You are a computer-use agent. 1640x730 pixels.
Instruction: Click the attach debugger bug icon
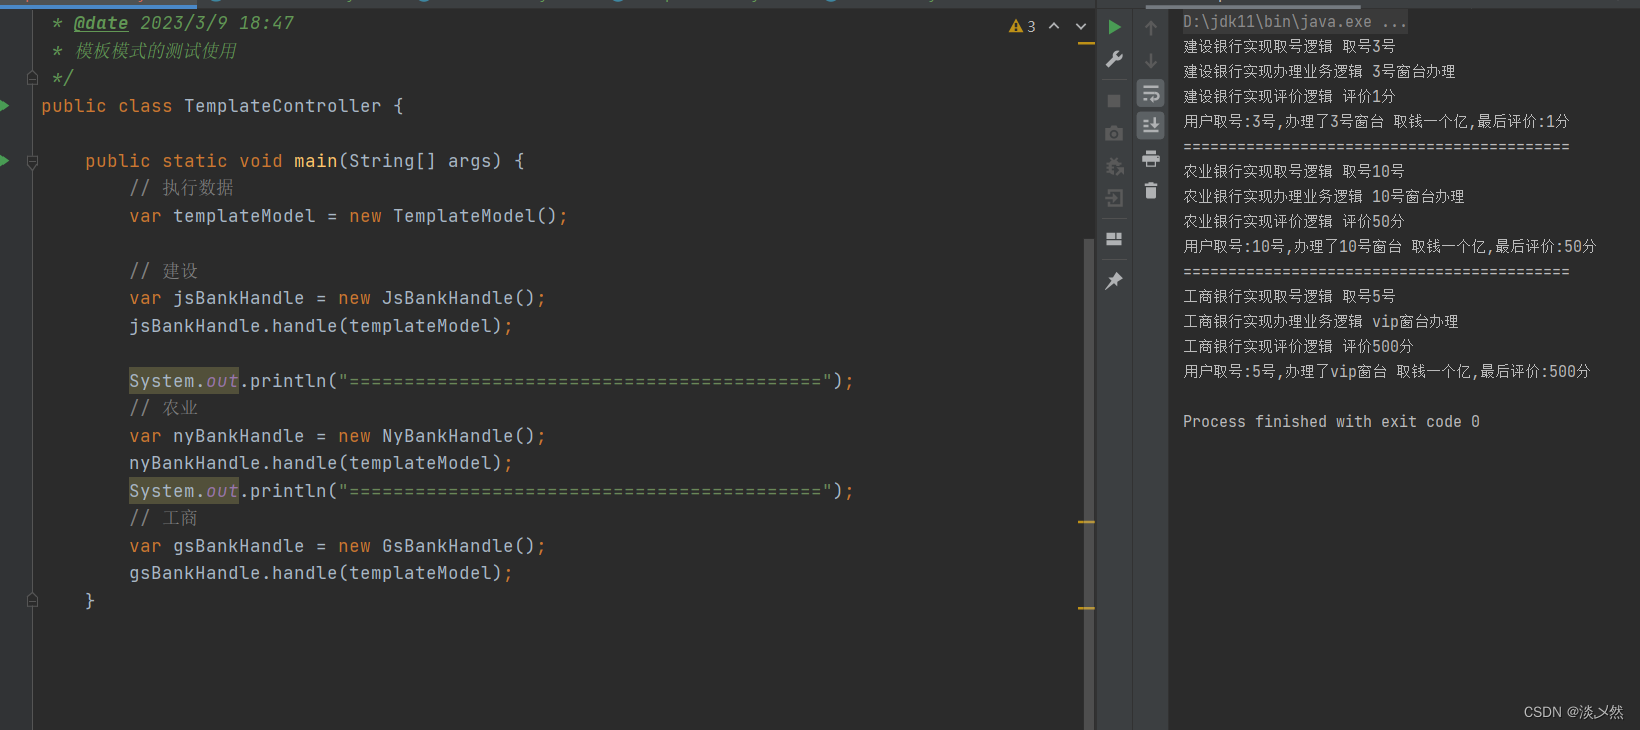tap(1114, 166)
